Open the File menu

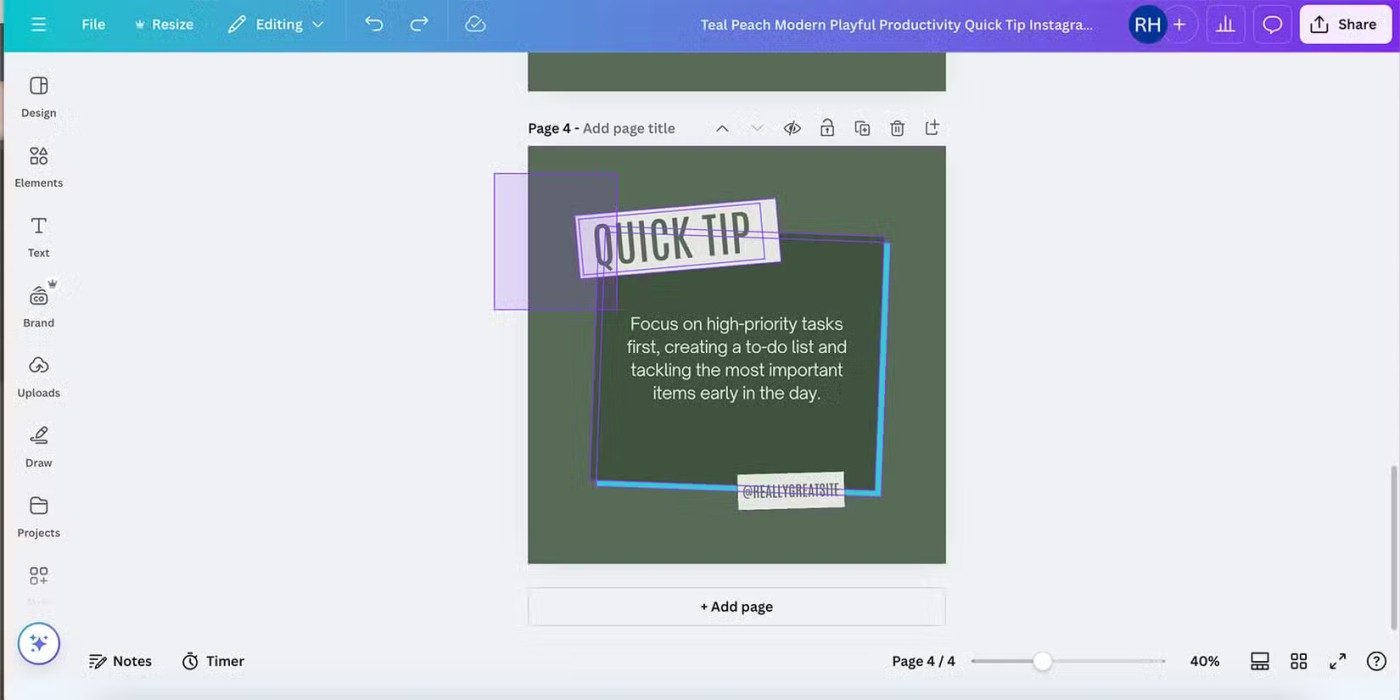[x=93, y=24]
